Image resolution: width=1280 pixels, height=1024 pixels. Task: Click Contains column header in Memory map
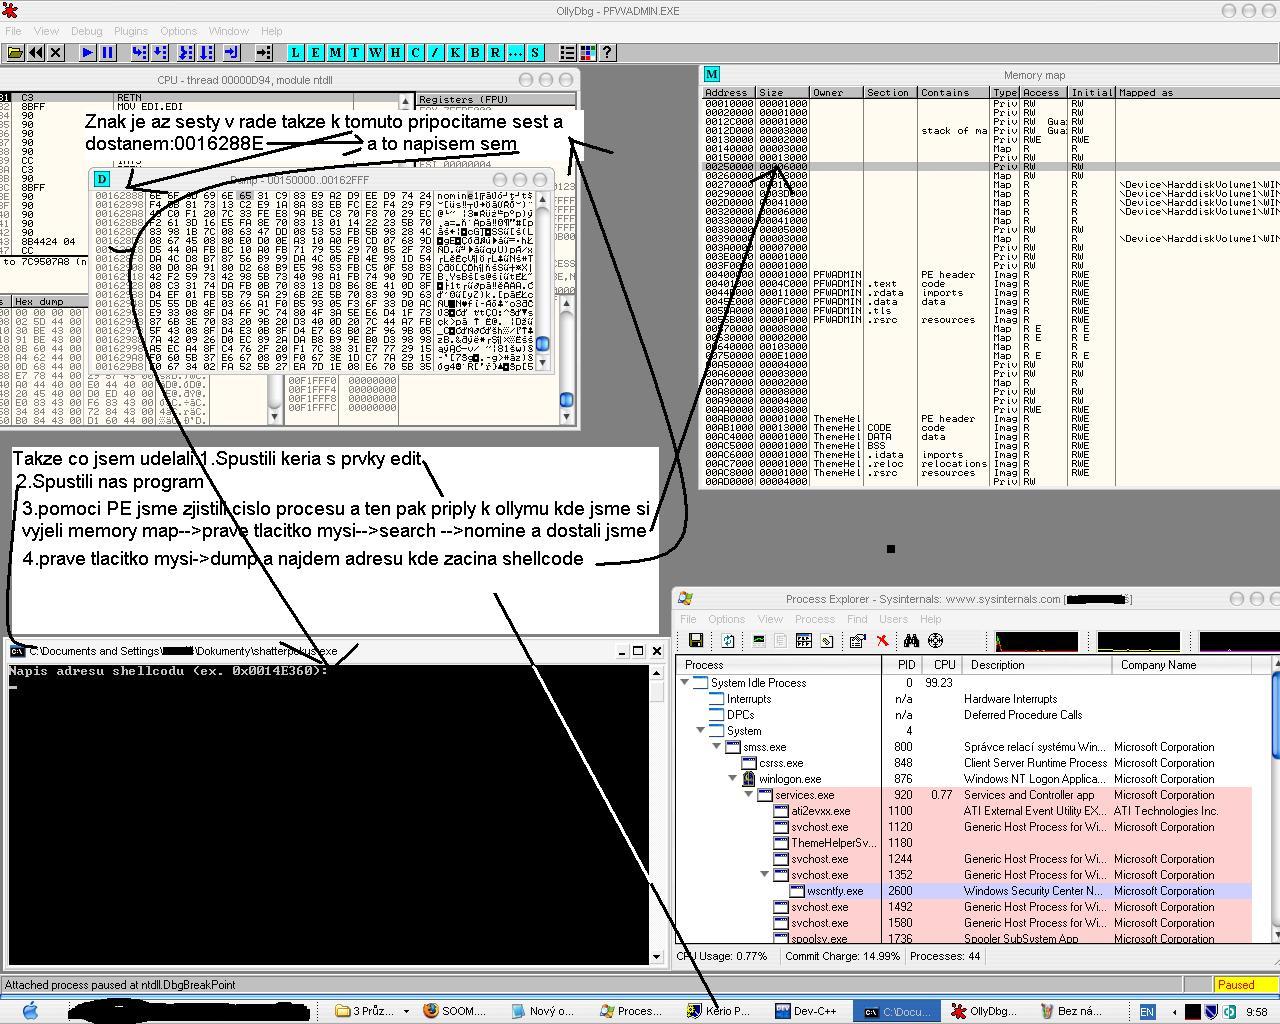pos(954,93)
